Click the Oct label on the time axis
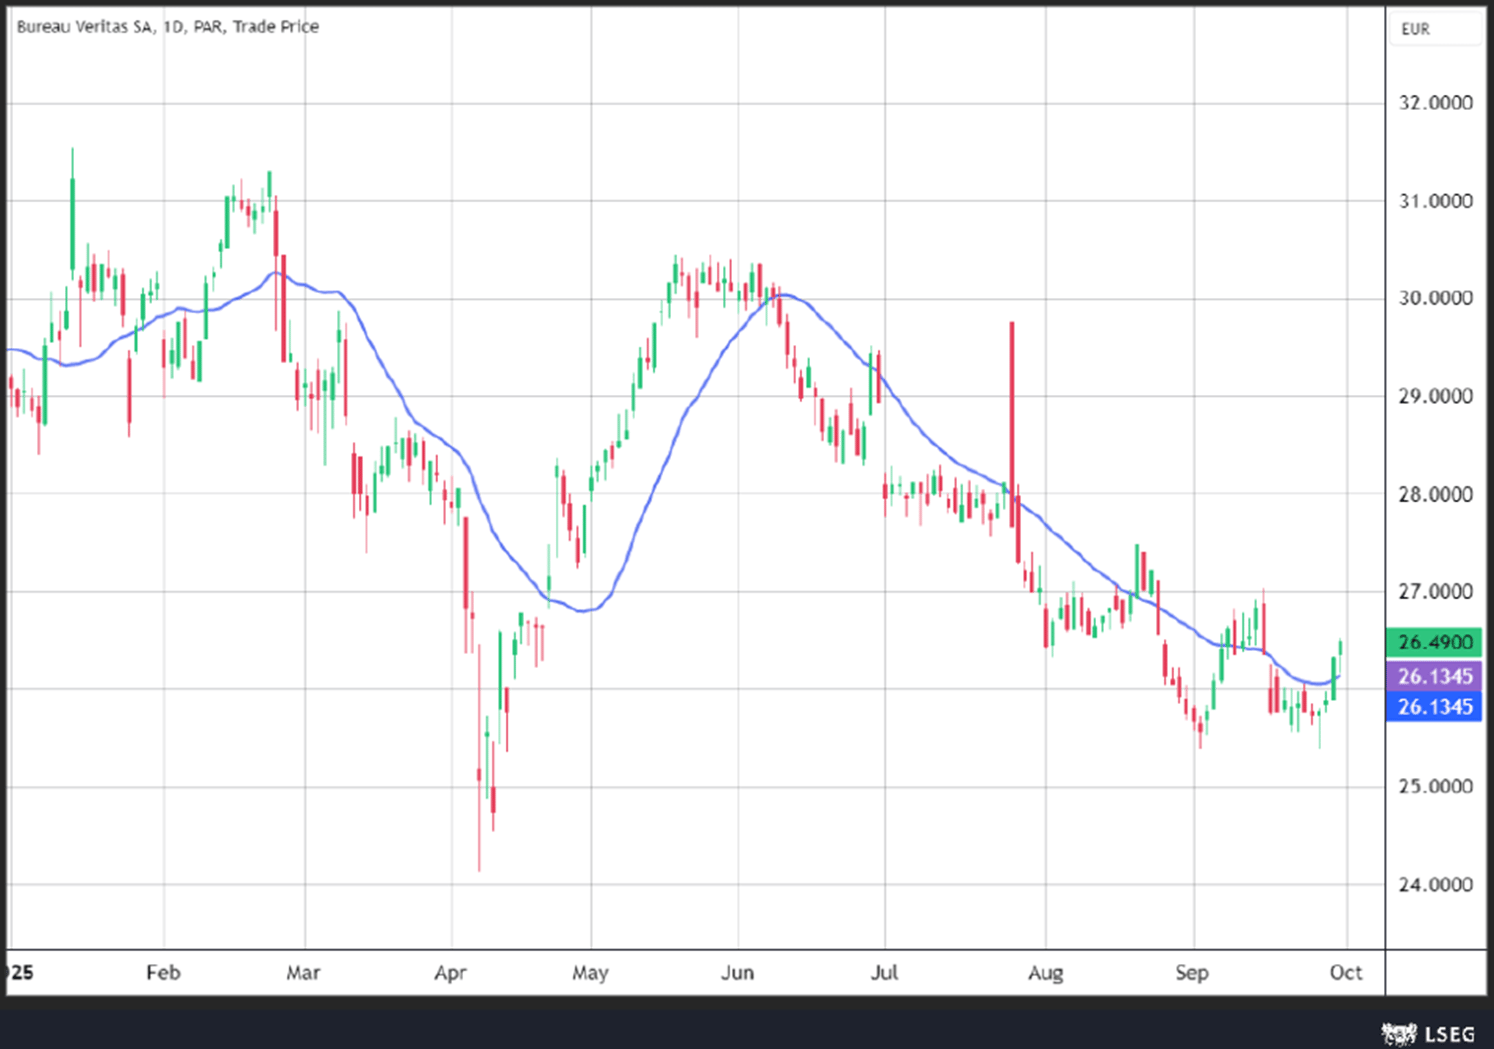 coord(1346,972)
